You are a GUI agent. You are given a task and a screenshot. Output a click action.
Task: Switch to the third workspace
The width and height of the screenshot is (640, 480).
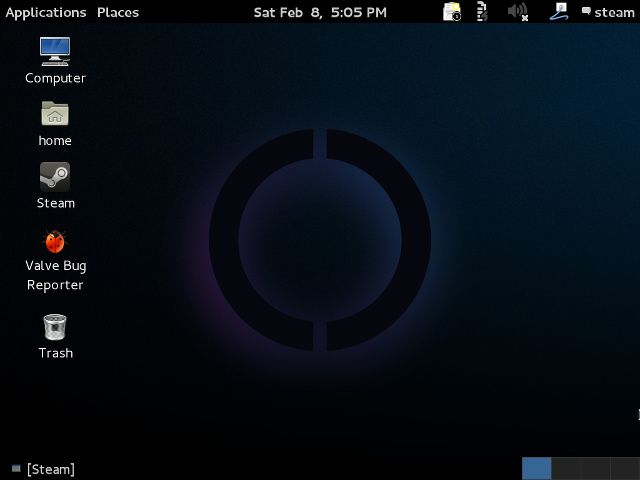[x=596, y=469]
